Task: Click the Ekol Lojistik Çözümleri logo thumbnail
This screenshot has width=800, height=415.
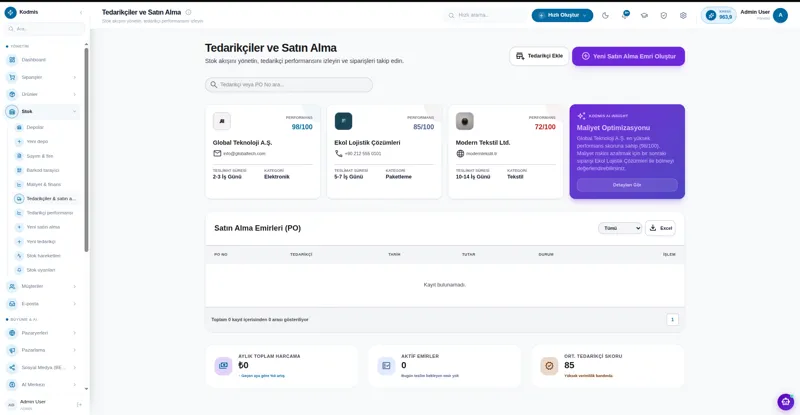Action: pos(343,121)
